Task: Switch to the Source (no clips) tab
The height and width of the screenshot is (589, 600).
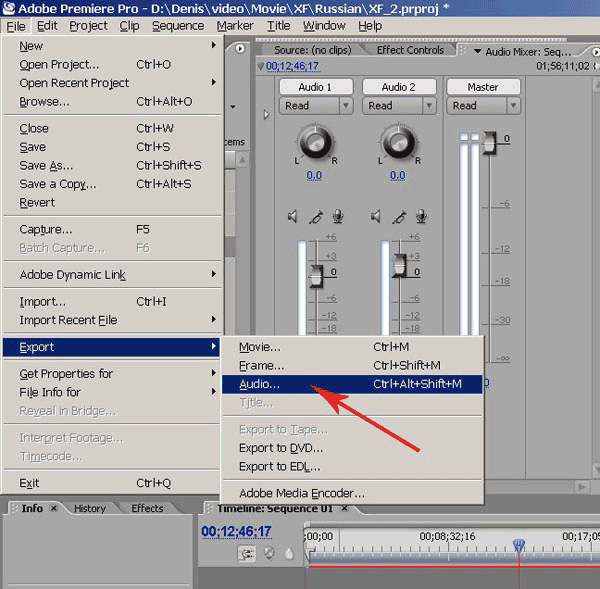Action: tap(313, 50)
